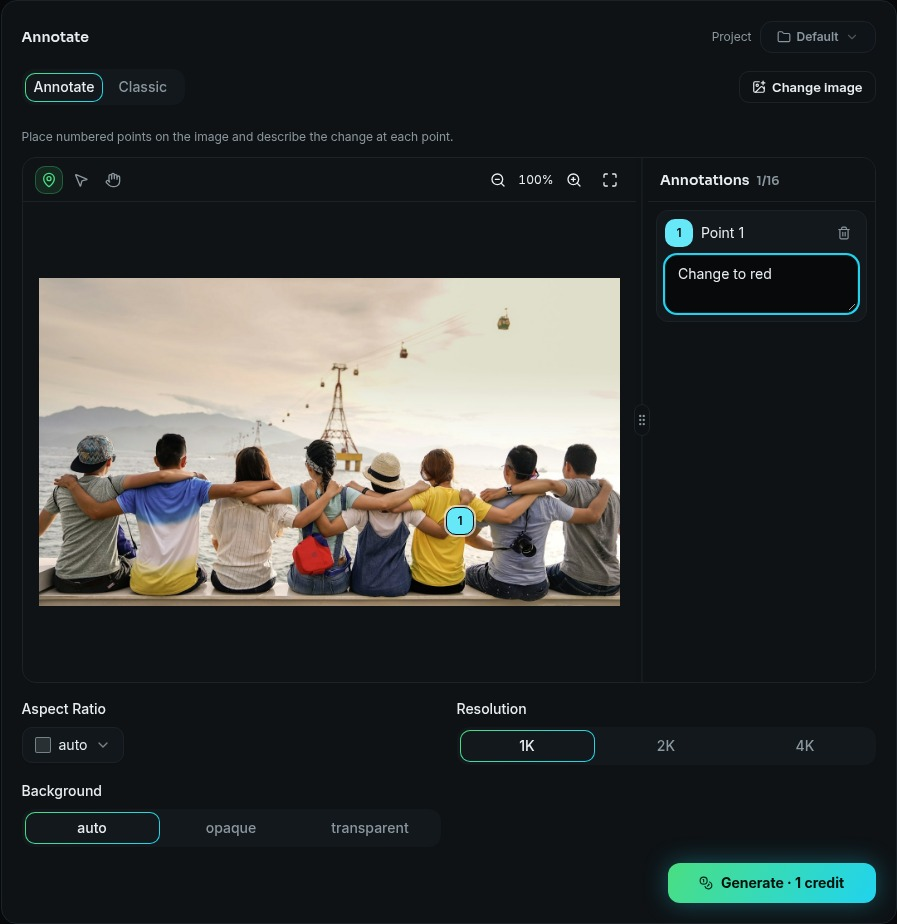The image size is (897, 924).
Task: Click the Annotations 1/16 heading
Action: (x=719, y=180)
